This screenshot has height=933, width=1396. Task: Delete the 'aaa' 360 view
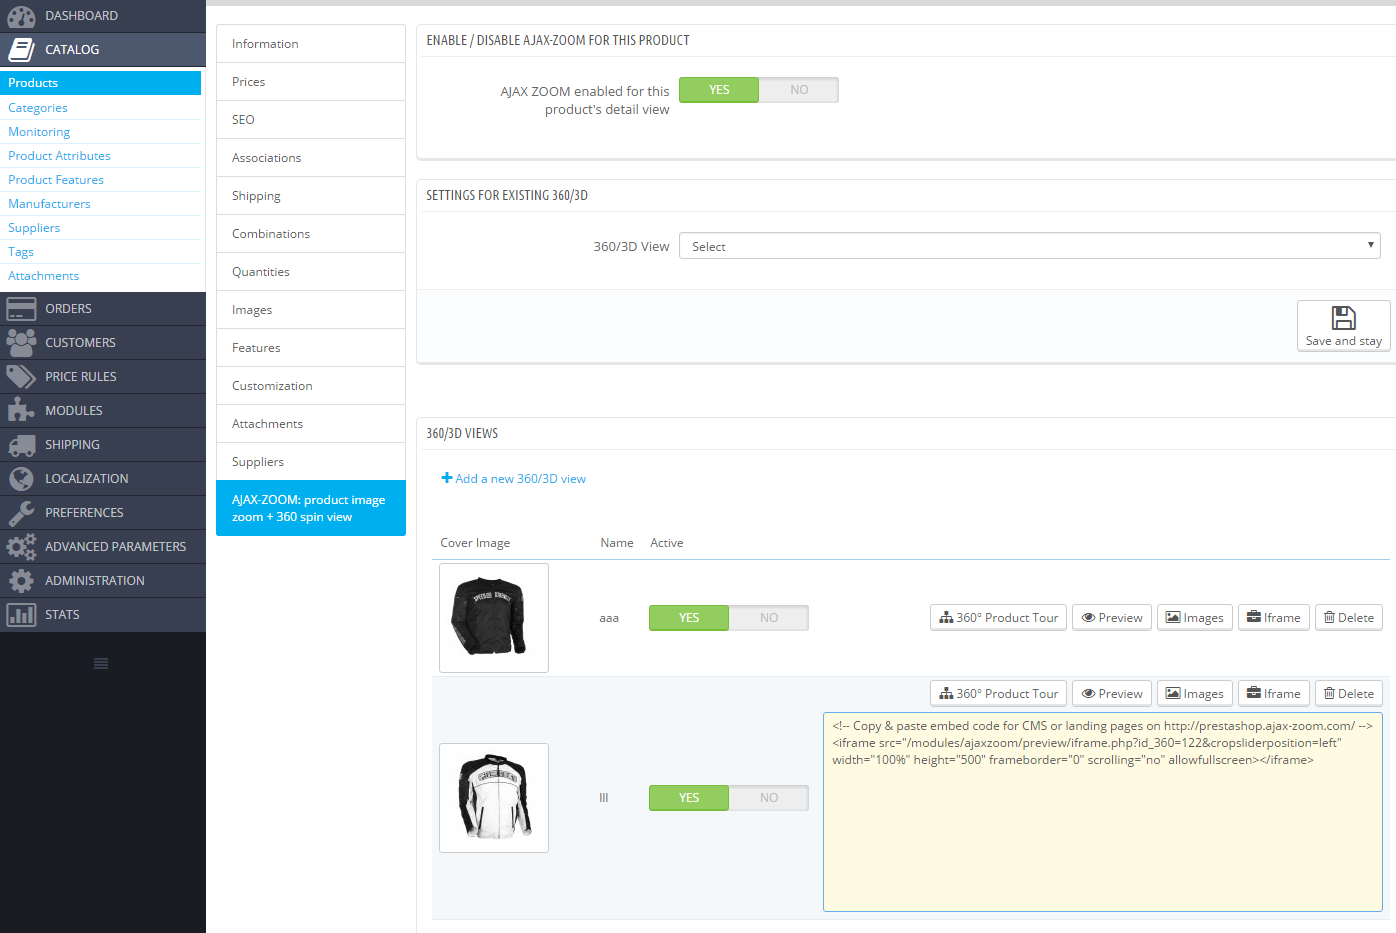coord(1348,618)
